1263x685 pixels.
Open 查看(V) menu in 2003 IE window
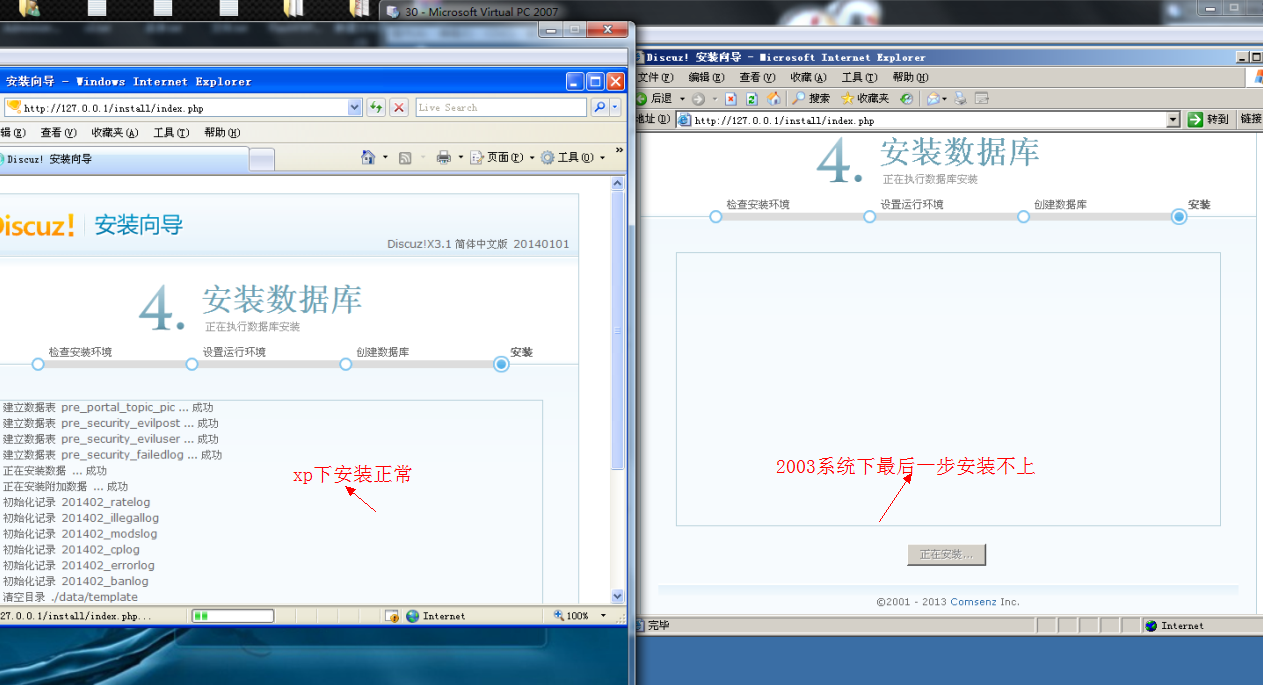(x=757, y=77)
